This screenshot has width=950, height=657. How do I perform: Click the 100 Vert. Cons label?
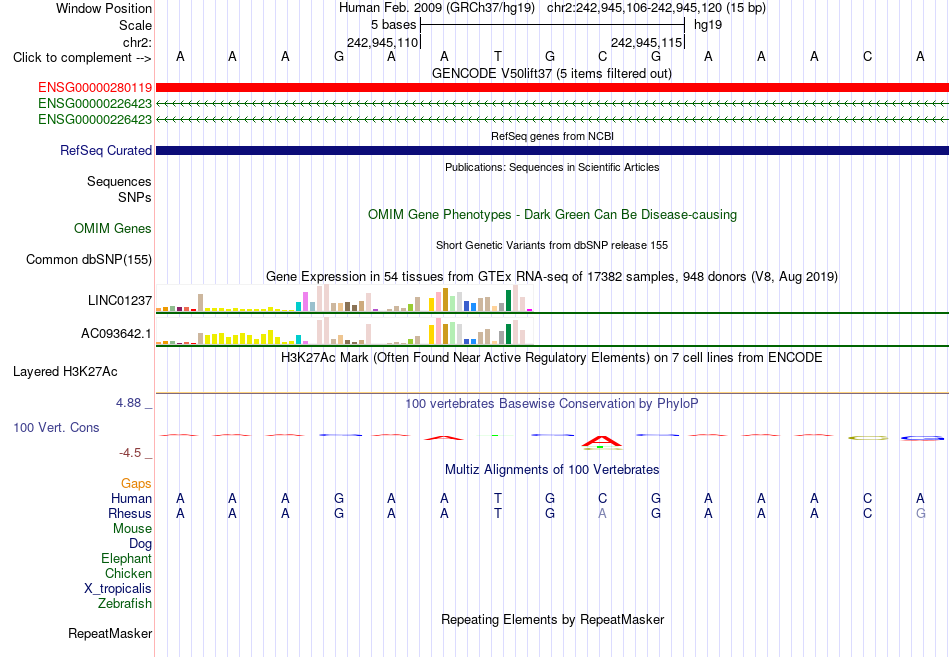point(56,428)
